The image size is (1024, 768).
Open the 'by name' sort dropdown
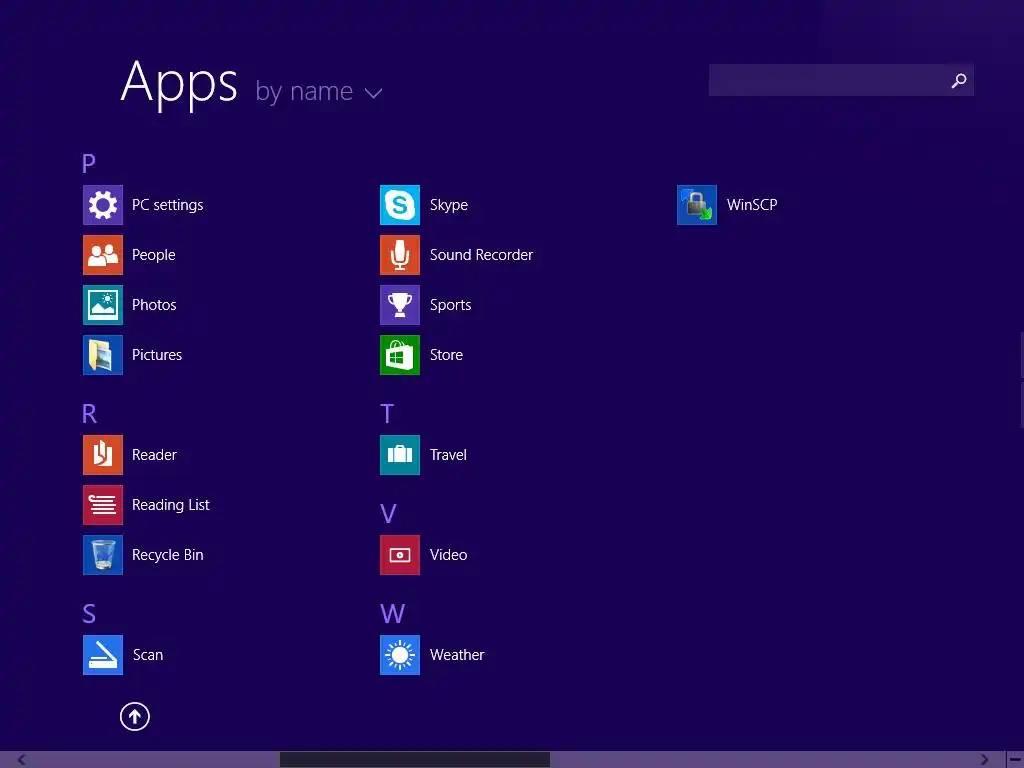(319, 91)
